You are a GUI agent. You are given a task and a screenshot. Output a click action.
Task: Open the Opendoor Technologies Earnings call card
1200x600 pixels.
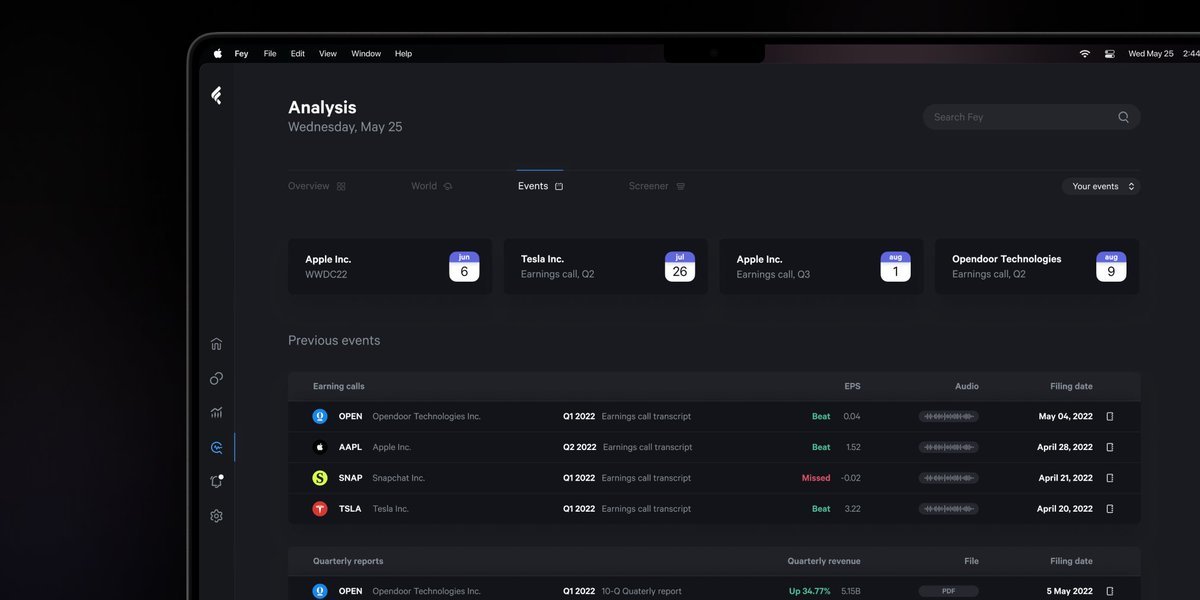pyautogui.click(x=1037, y=266)
